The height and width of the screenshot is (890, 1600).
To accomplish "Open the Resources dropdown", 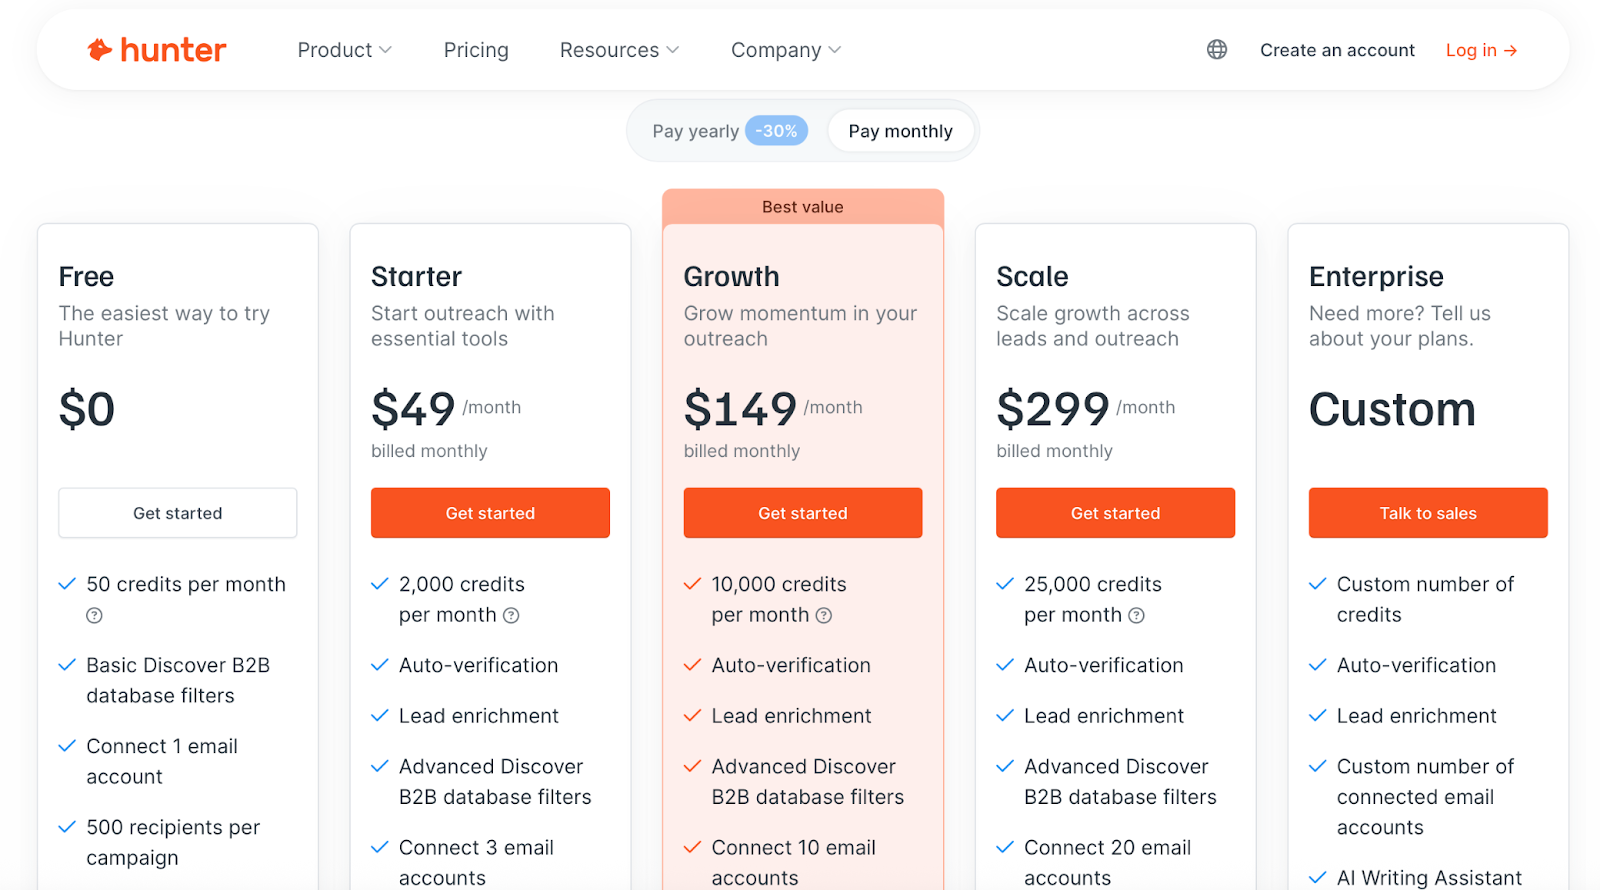I will pyautogui.click(x=618, y=49).
